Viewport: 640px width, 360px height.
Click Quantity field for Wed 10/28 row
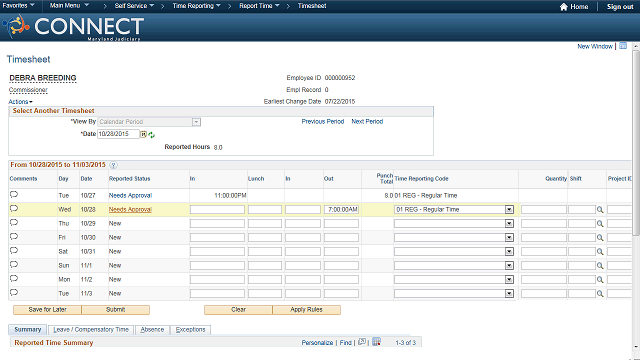[x=544, y=210]
